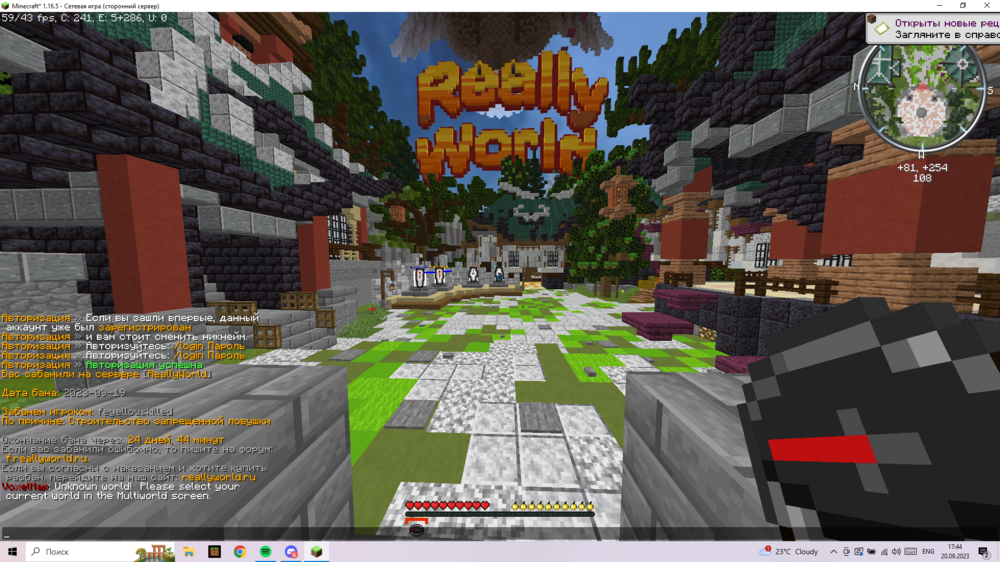Open the forum link f.reallyworld.ru in chat
Screen dimensions: 1000x562
click(x=48, y=459)
